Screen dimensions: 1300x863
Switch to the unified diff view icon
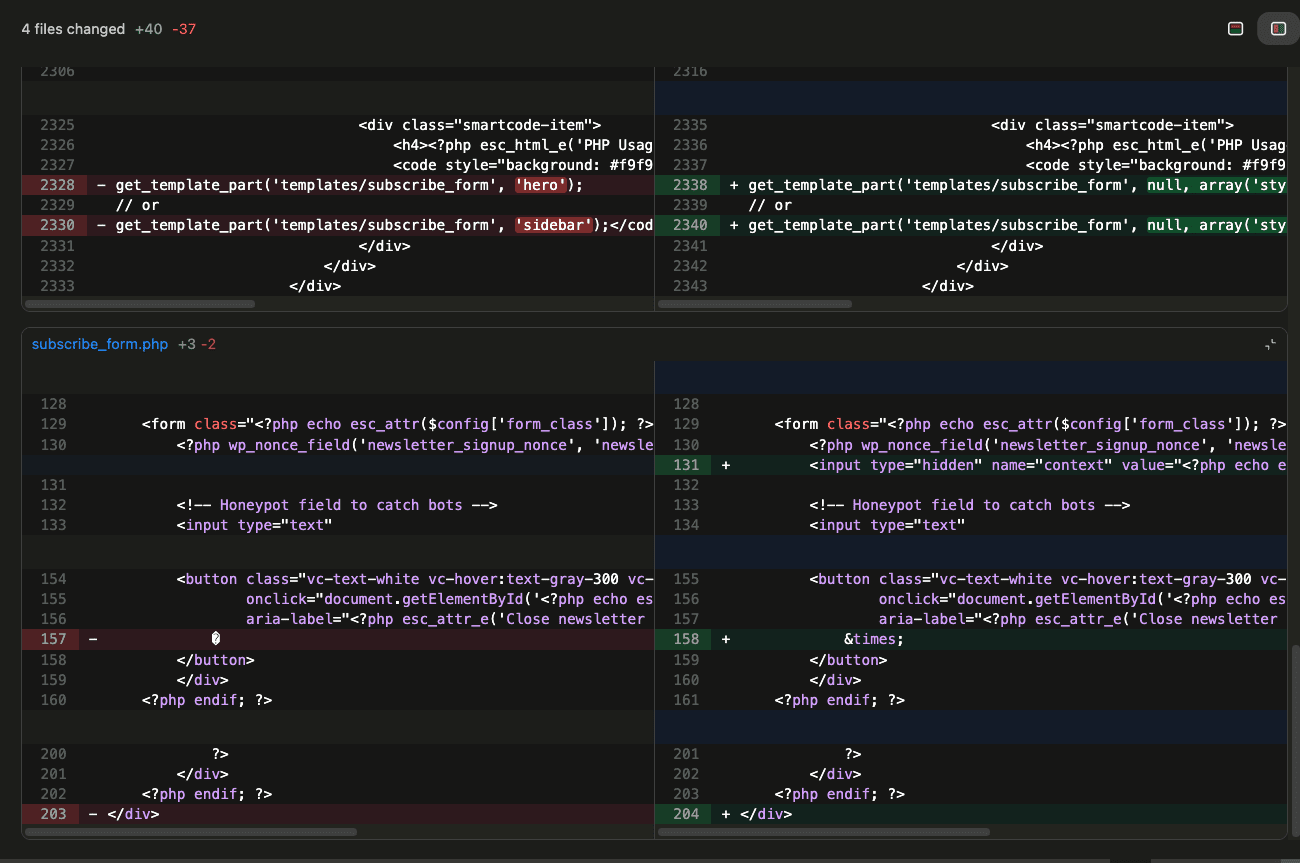(x=1236, y=28)
